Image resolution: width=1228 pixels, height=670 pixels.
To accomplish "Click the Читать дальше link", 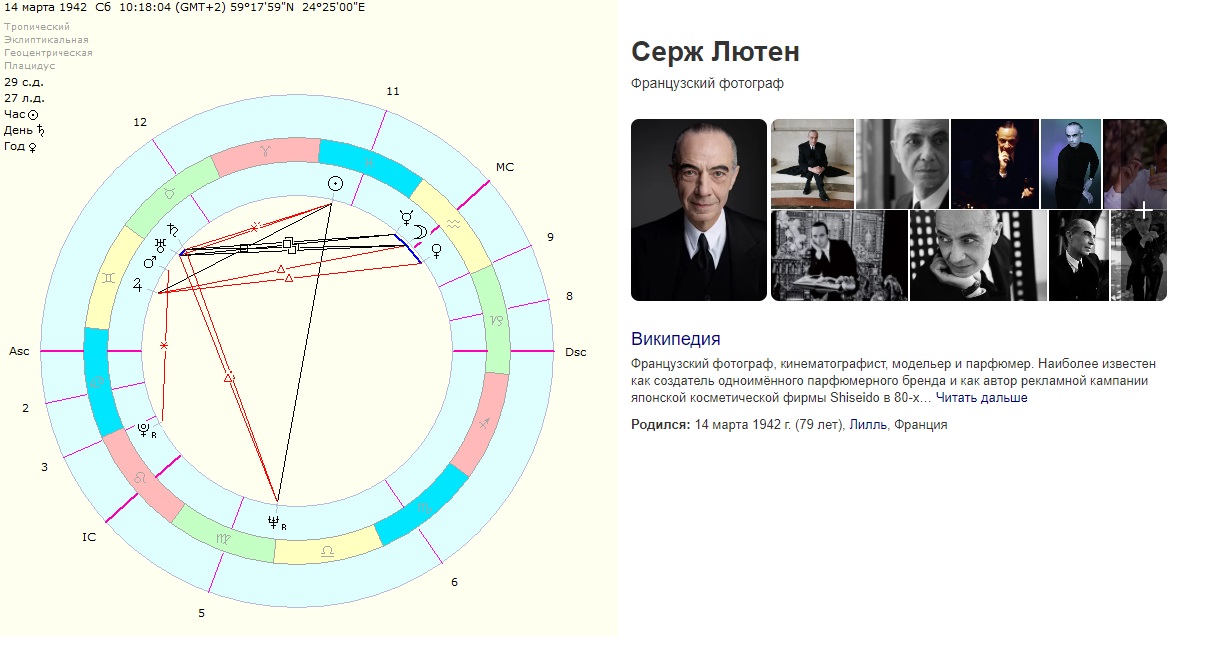I will coord(981,398).
